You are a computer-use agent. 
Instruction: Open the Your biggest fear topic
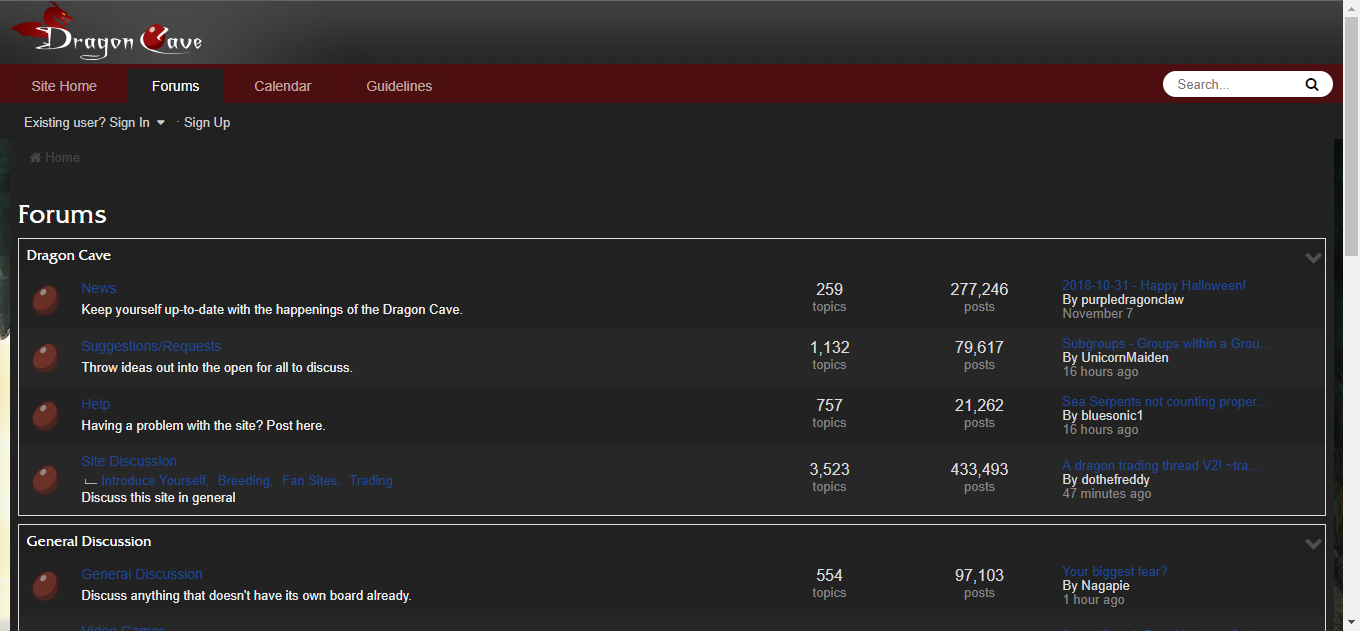pos(1114,571)
